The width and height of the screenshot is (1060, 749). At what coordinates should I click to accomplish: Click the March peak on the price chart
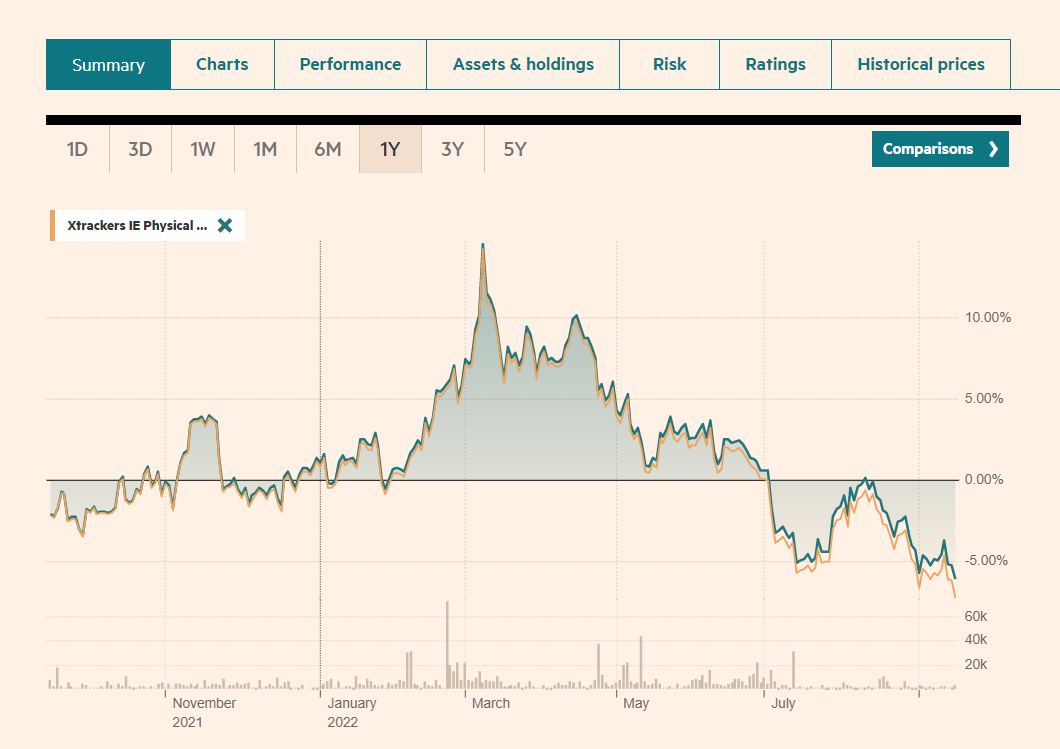click(483, 245)
